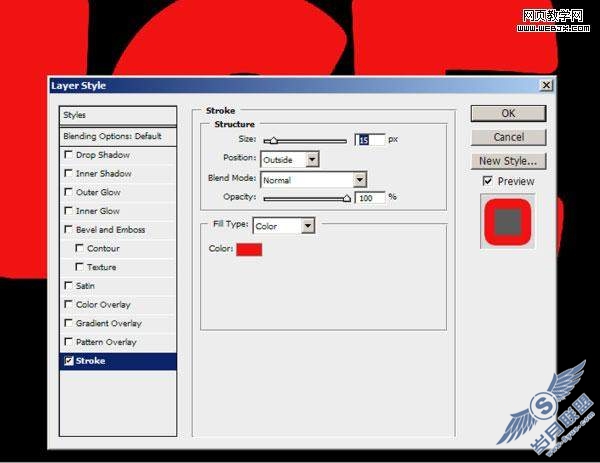Click the Size px input field
Viewport: 600px width, 463px height.
[370, 140]
